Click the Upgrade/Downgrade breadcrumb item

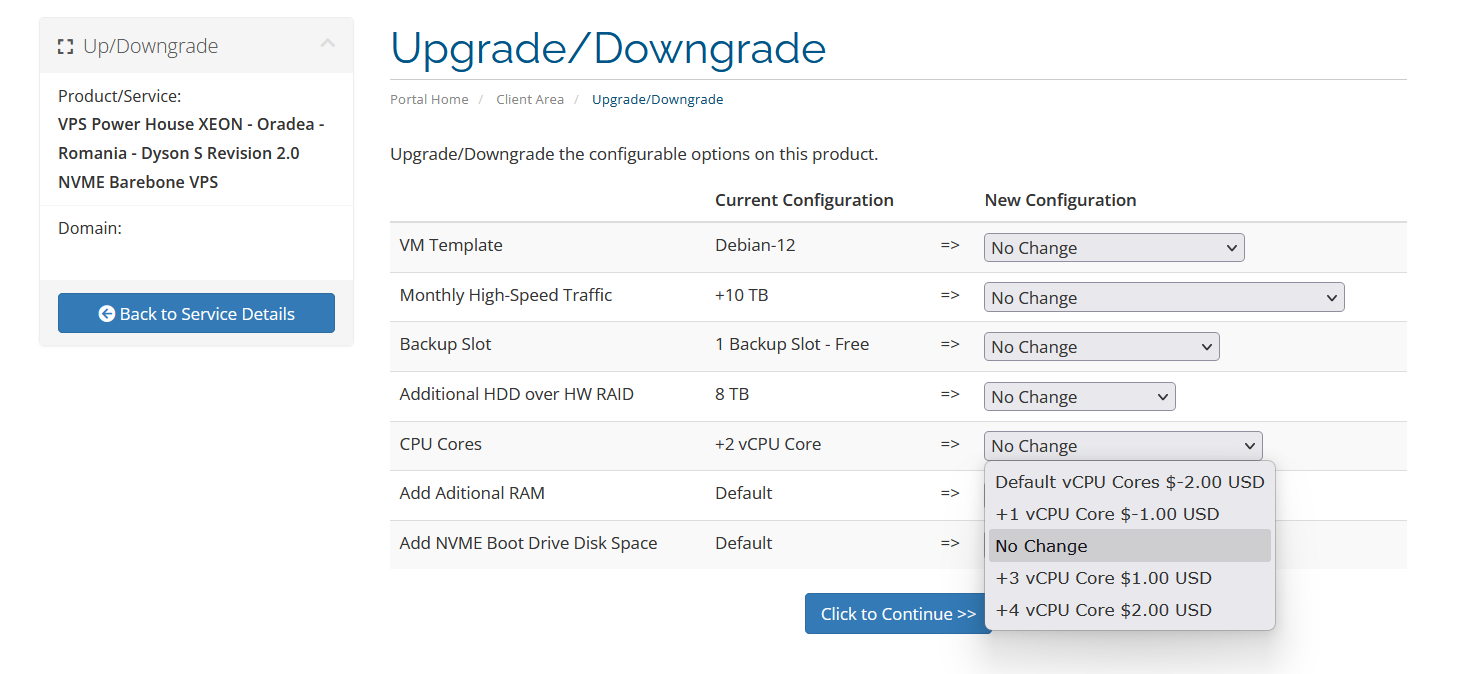[657, 100]
